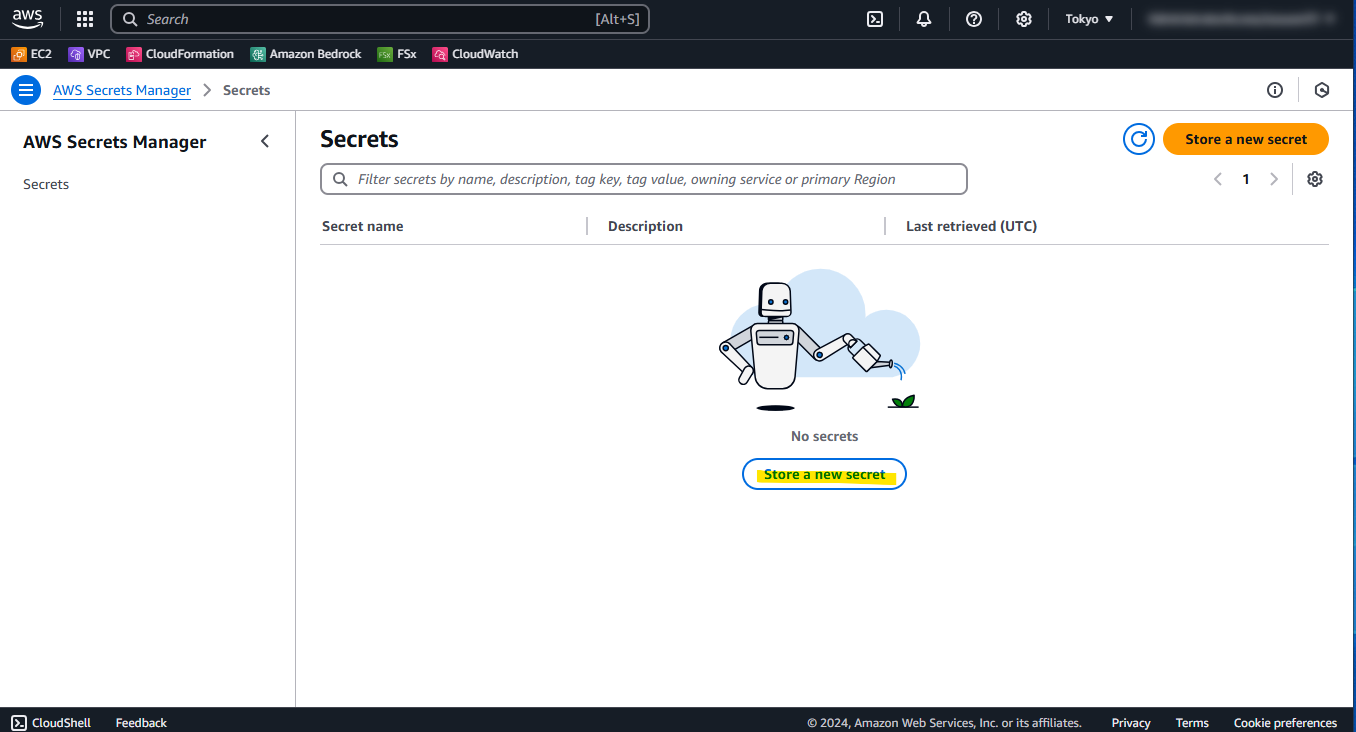Select page 1 in pagination

[x=1246, y=179]
